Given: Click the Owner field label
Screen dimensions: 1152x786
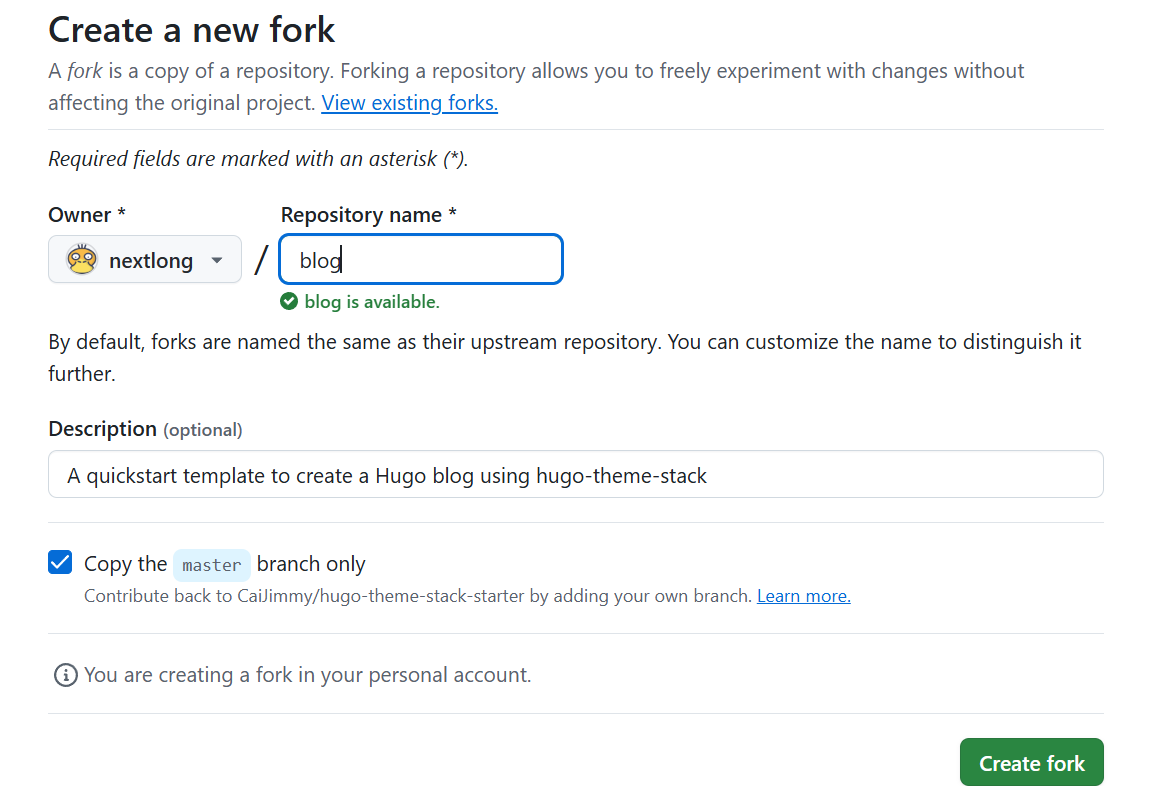Looking at the screenshot, I should [86, 215].
